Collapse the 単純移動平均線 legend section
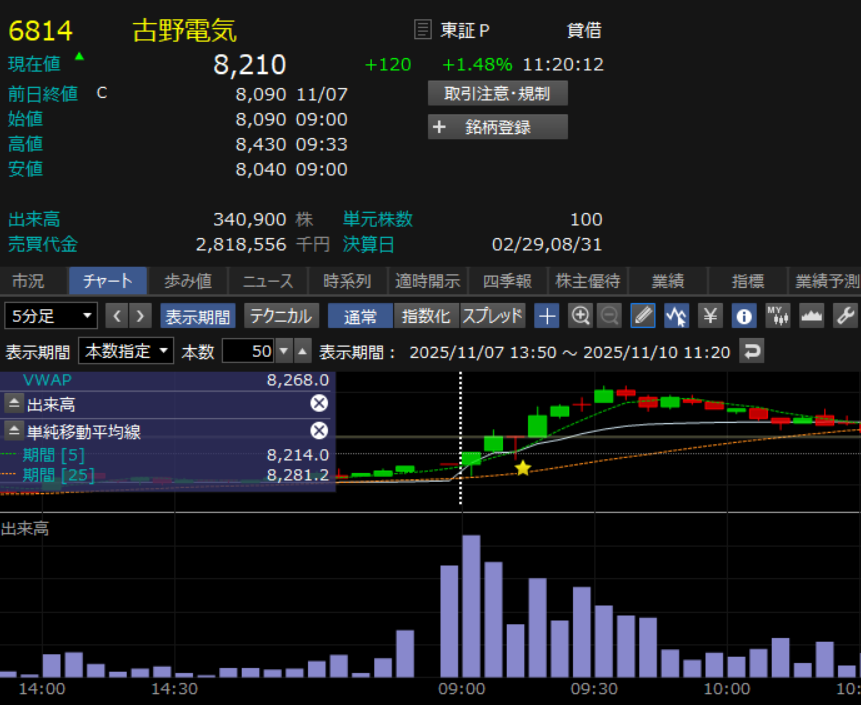The height and width of the screenshot is (705, 861). 14,431
